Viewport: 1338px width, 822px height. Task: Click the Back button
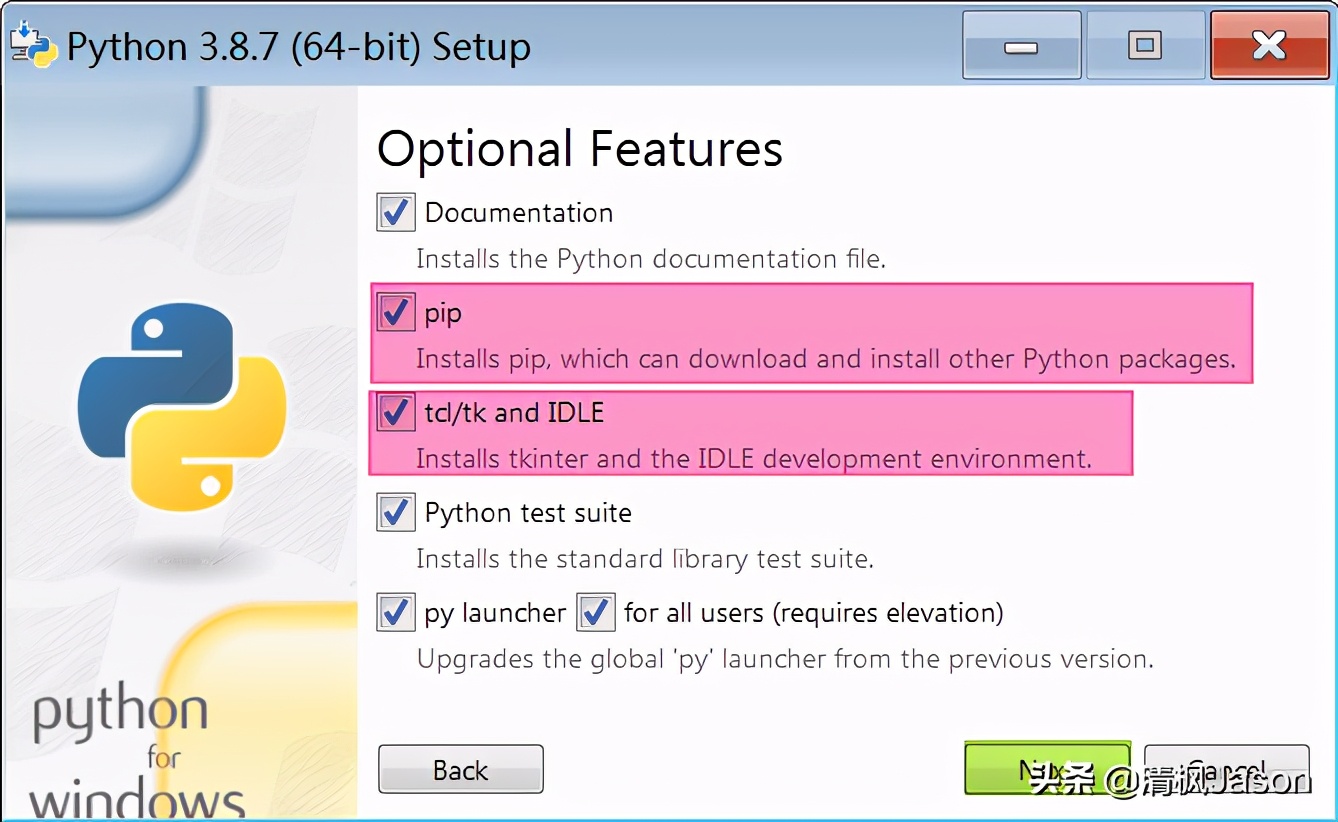point(460,769)
